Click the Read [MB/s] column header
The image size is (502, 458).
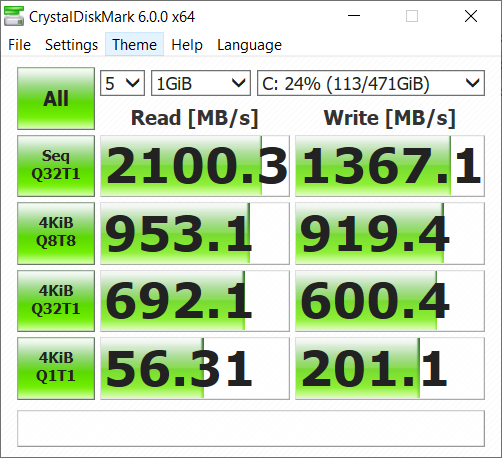point(195,118)
